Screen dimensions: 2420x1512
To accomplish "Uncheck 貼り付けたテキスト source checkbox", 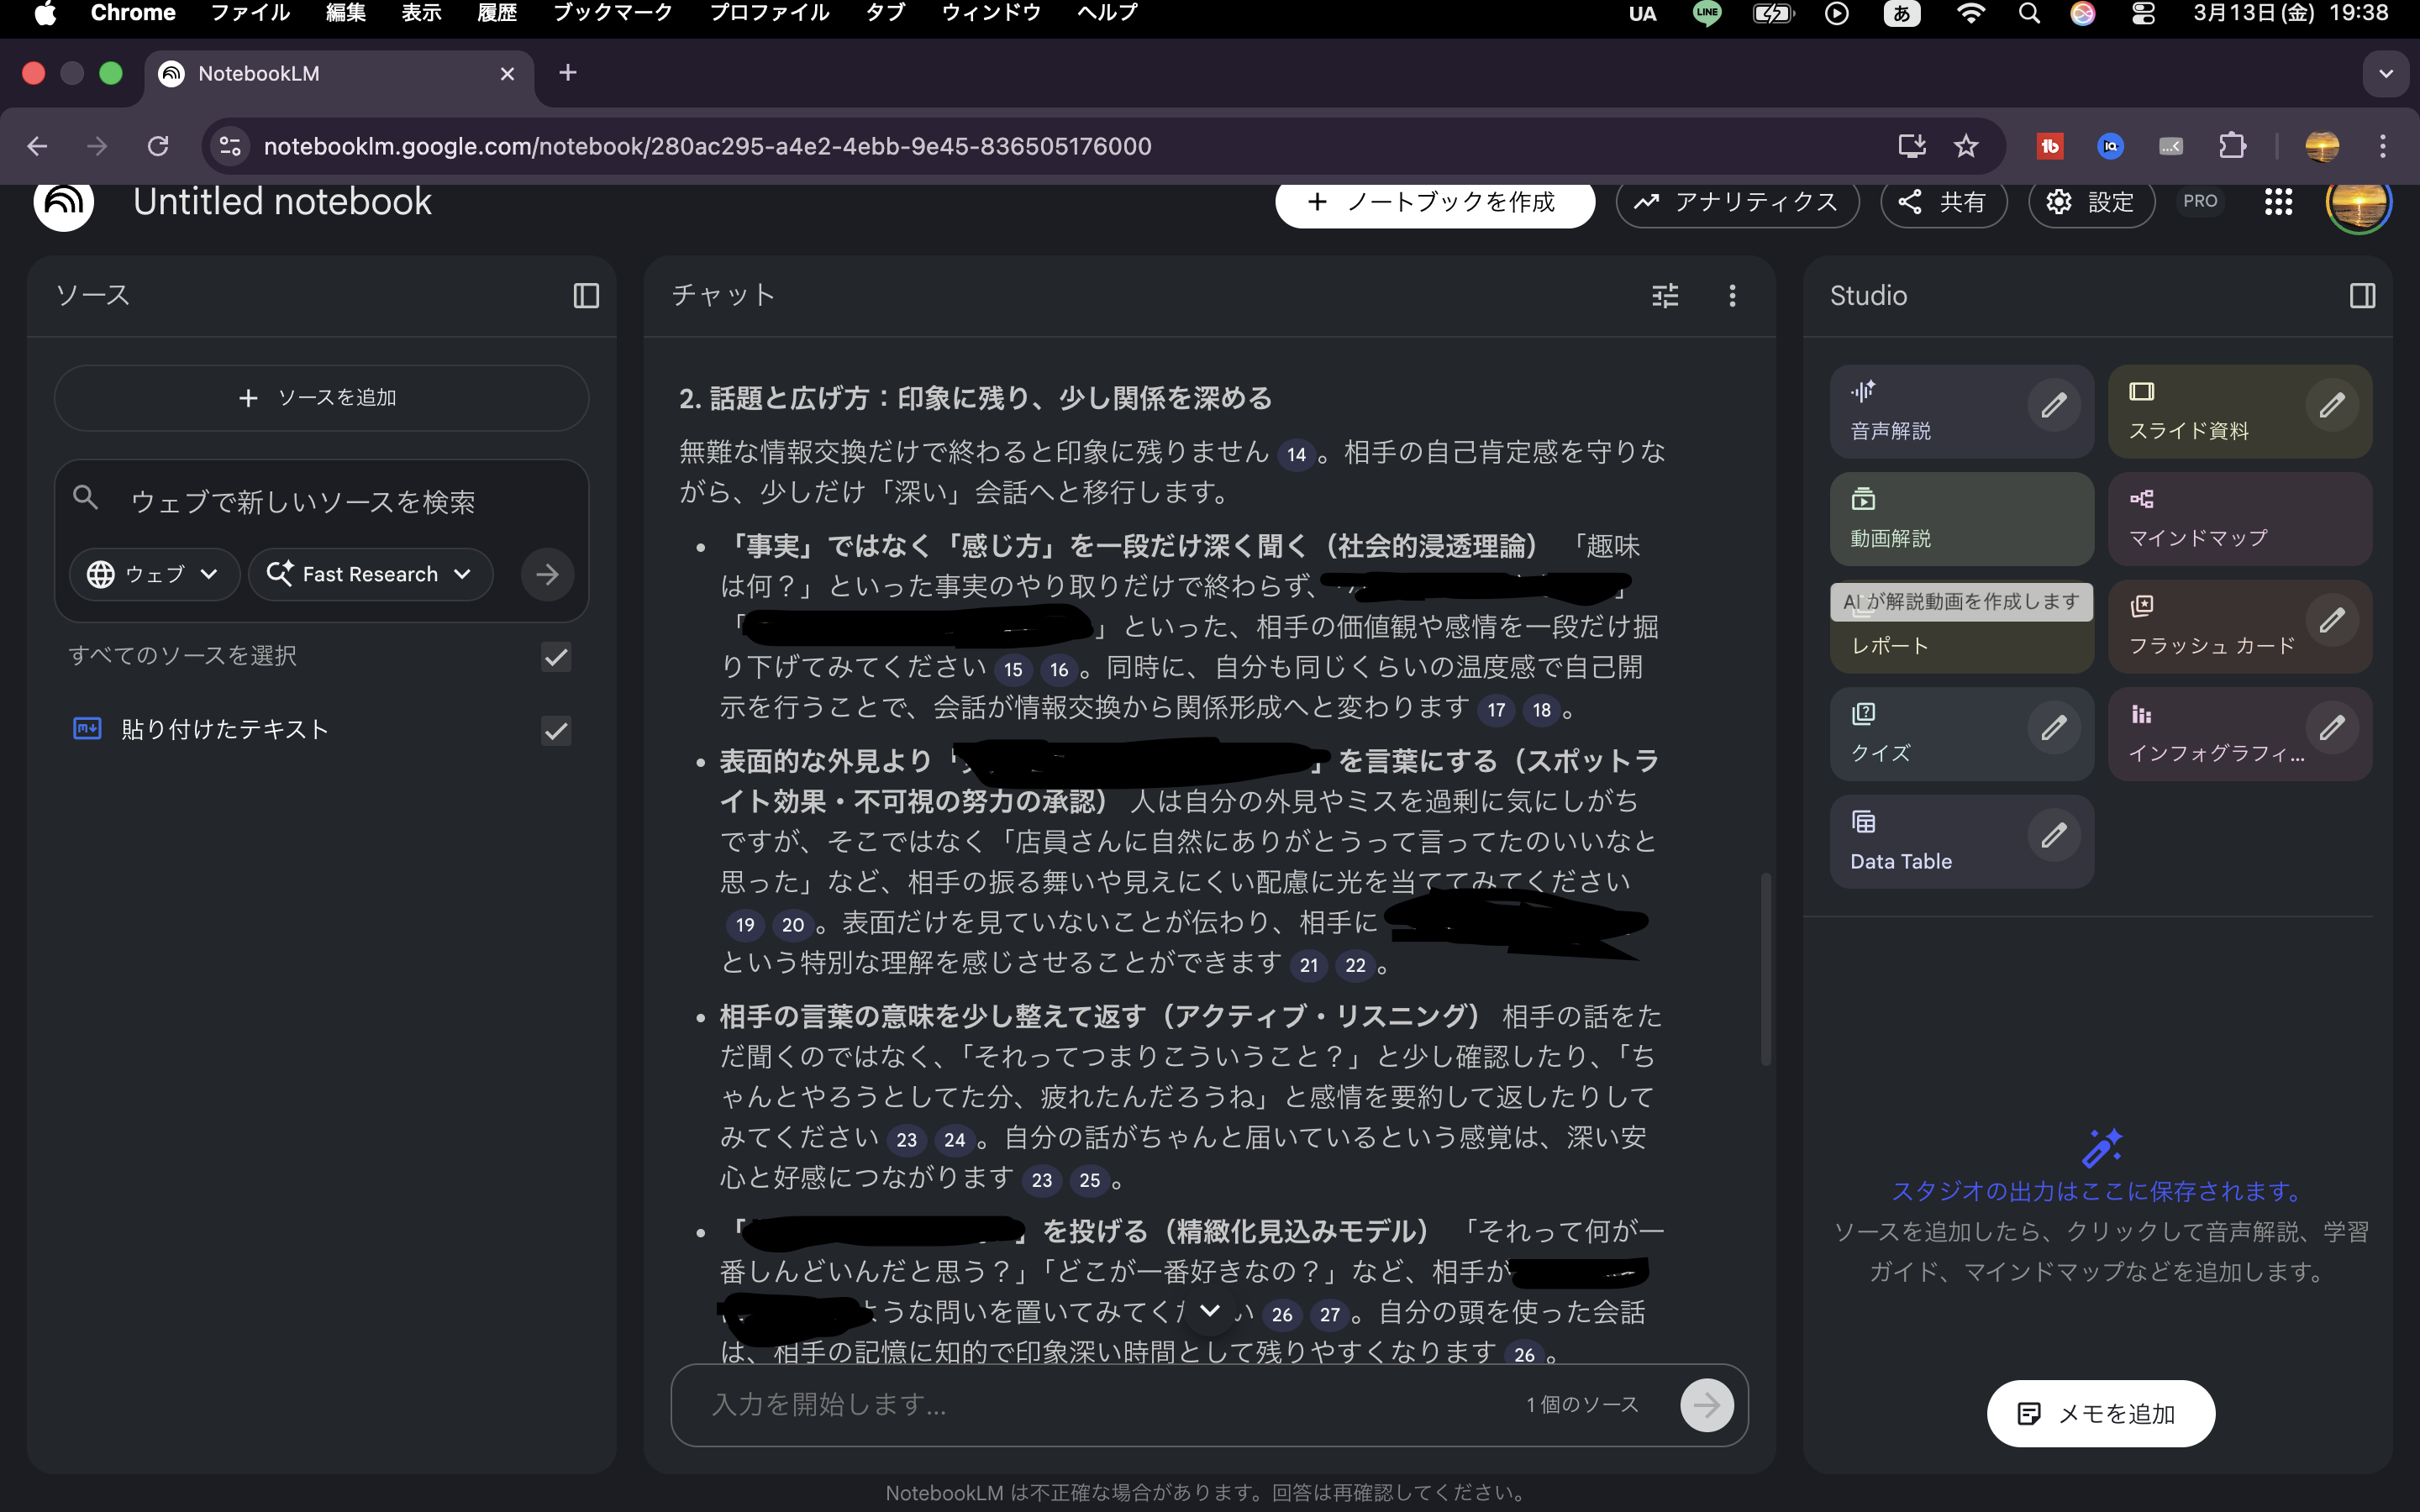I will pyautogui.click(x=556, y=731).
